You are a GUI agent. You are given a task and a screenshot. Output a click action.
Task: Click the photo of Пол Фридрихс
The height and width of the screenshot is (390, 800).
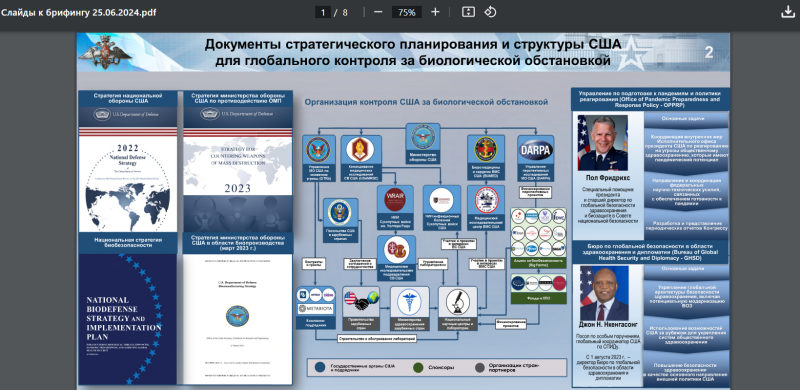coord(603,142)
